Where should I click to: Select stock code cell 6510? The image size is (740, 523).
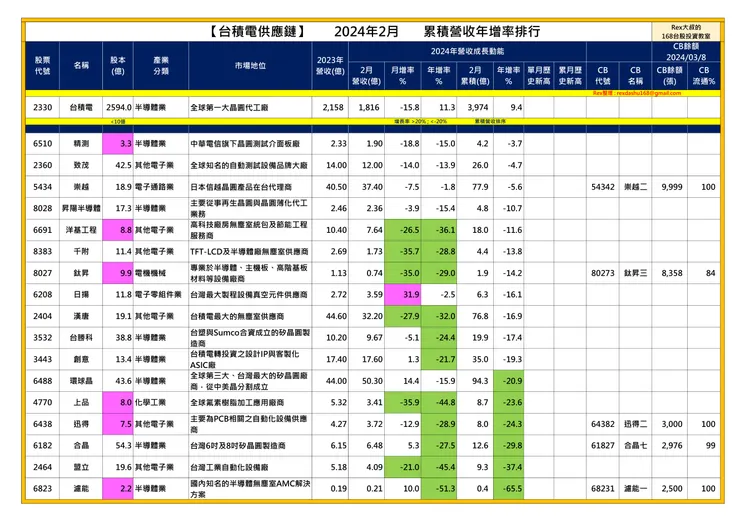(x=42, y=143)
